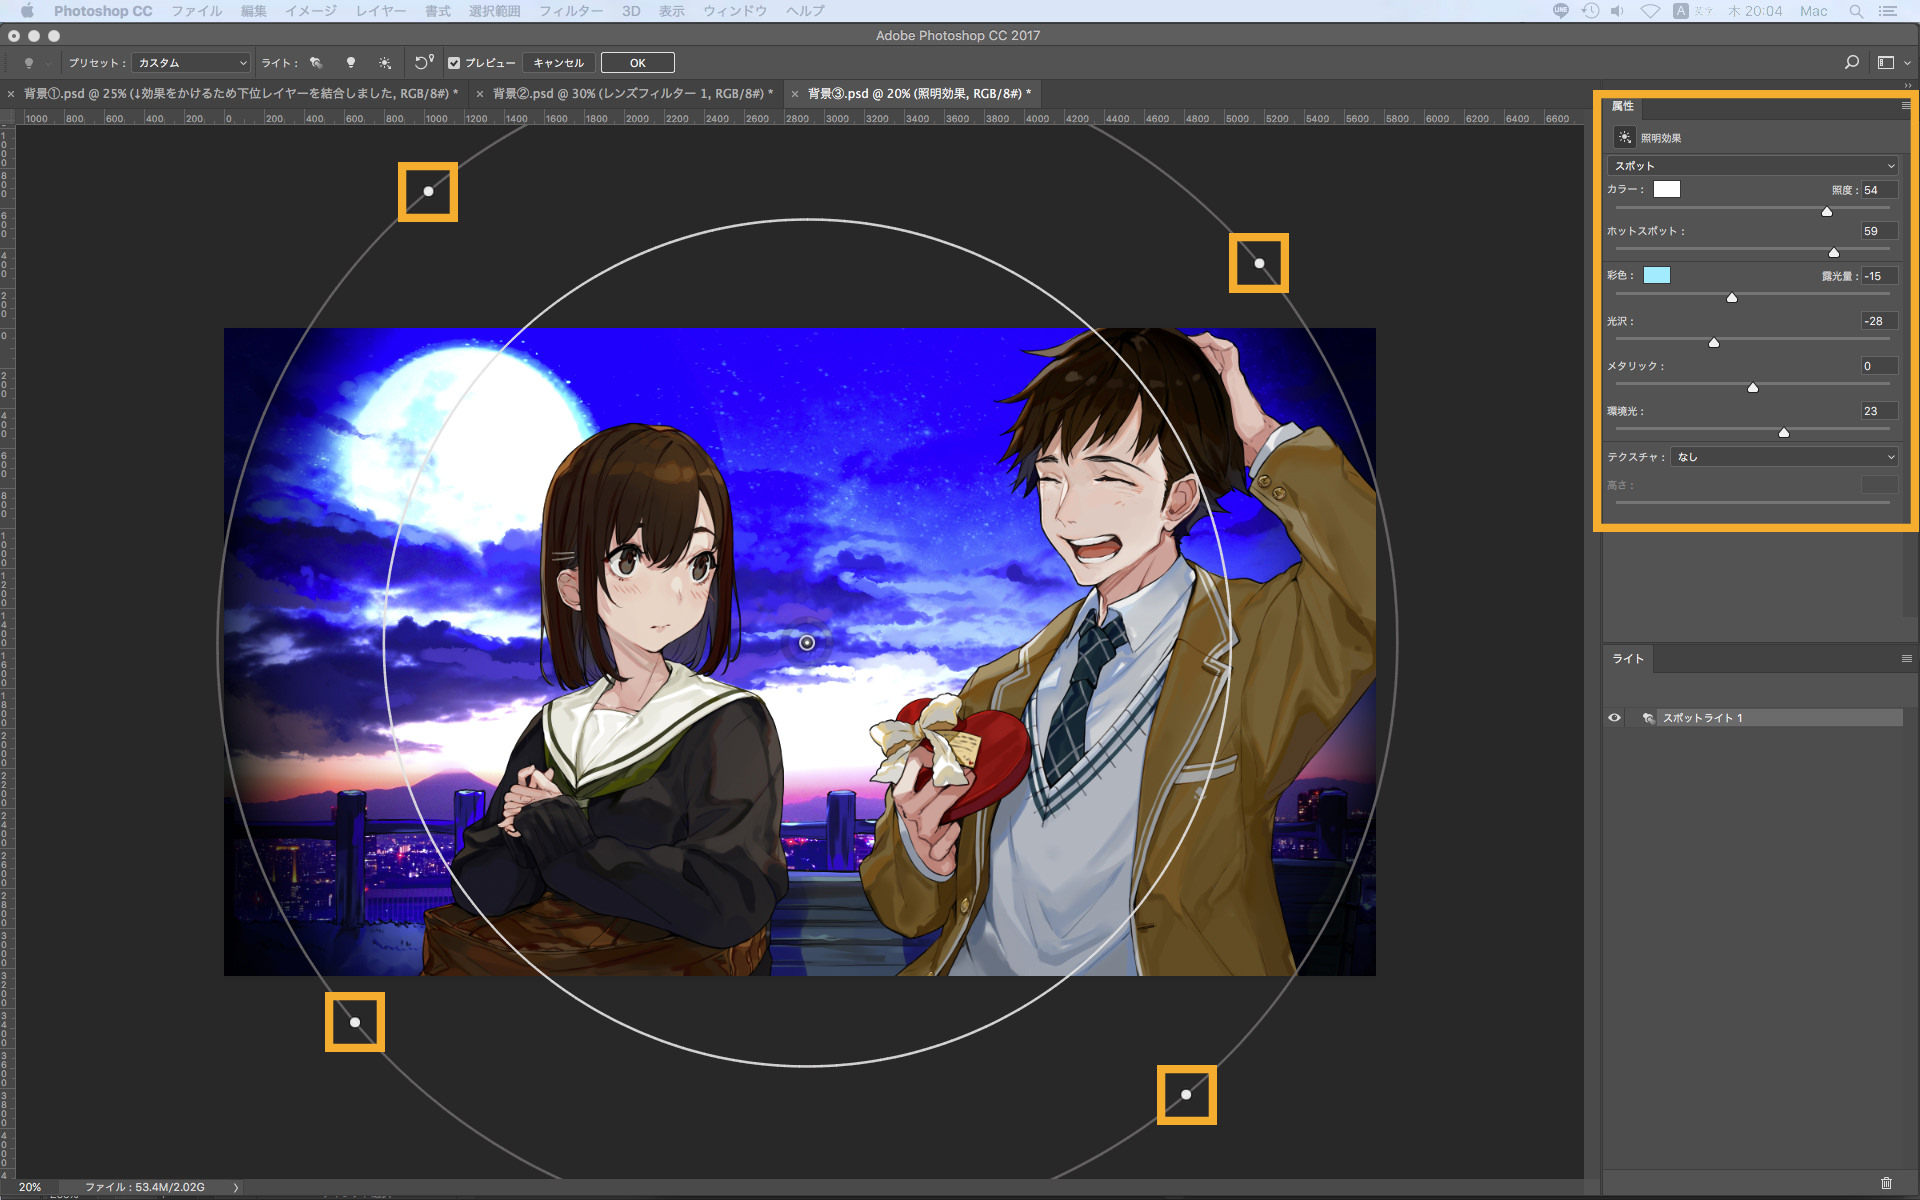Open the 属性 panel menu icon
Viewport: 1920px width, 1200px height.
click(x=1906, y=105)
